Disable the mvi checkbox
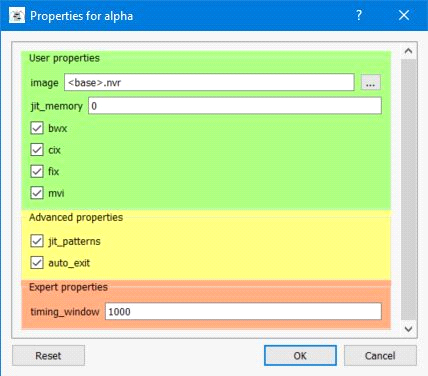Image resolution: width=428 pixels, height=376 pixels. coord(37,193)
